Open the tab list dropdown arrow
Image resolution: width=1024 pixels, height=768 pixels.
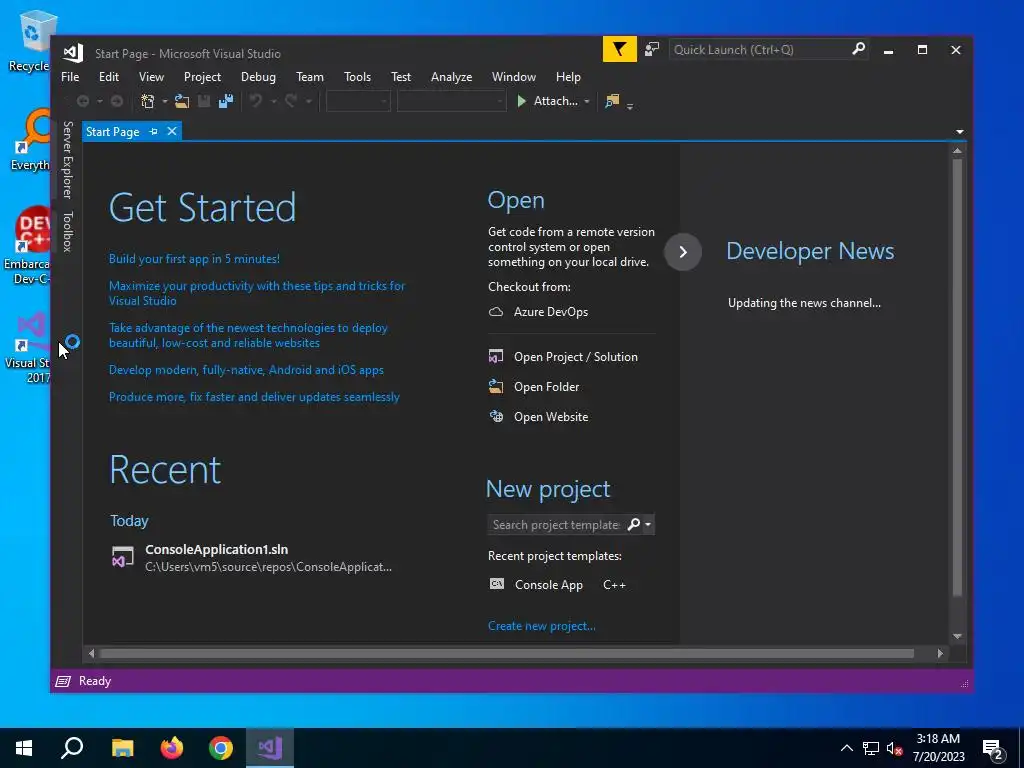click(x=960, y=132)
